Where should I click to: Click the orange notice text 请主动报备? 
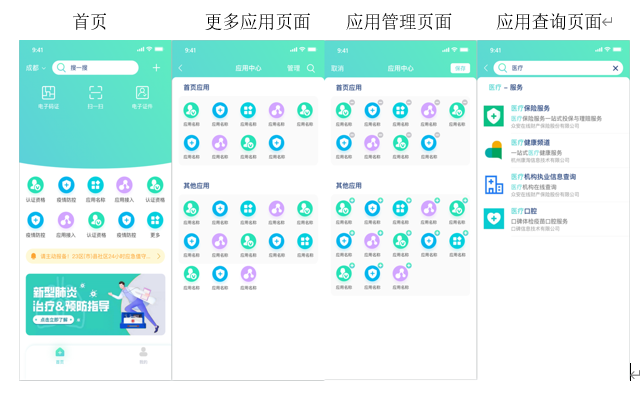(x=95, y=256)
